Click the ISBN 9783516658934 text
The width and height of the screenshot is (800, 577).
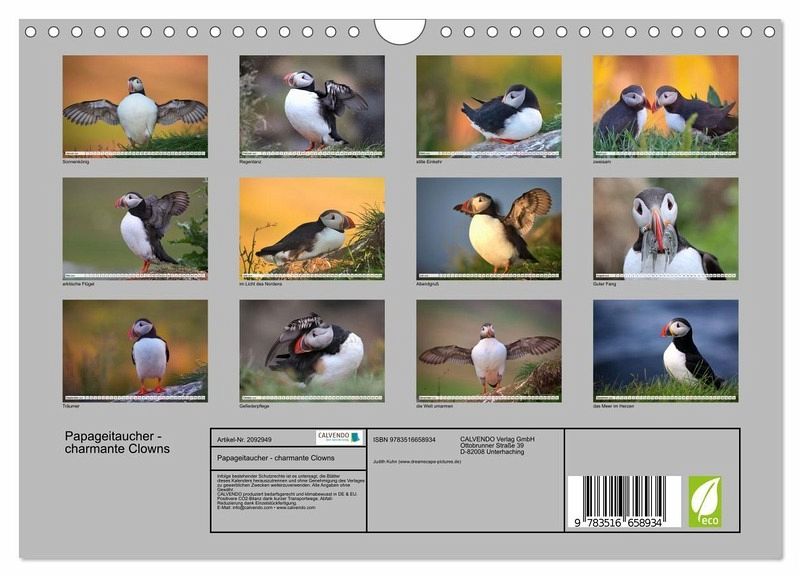404,439
